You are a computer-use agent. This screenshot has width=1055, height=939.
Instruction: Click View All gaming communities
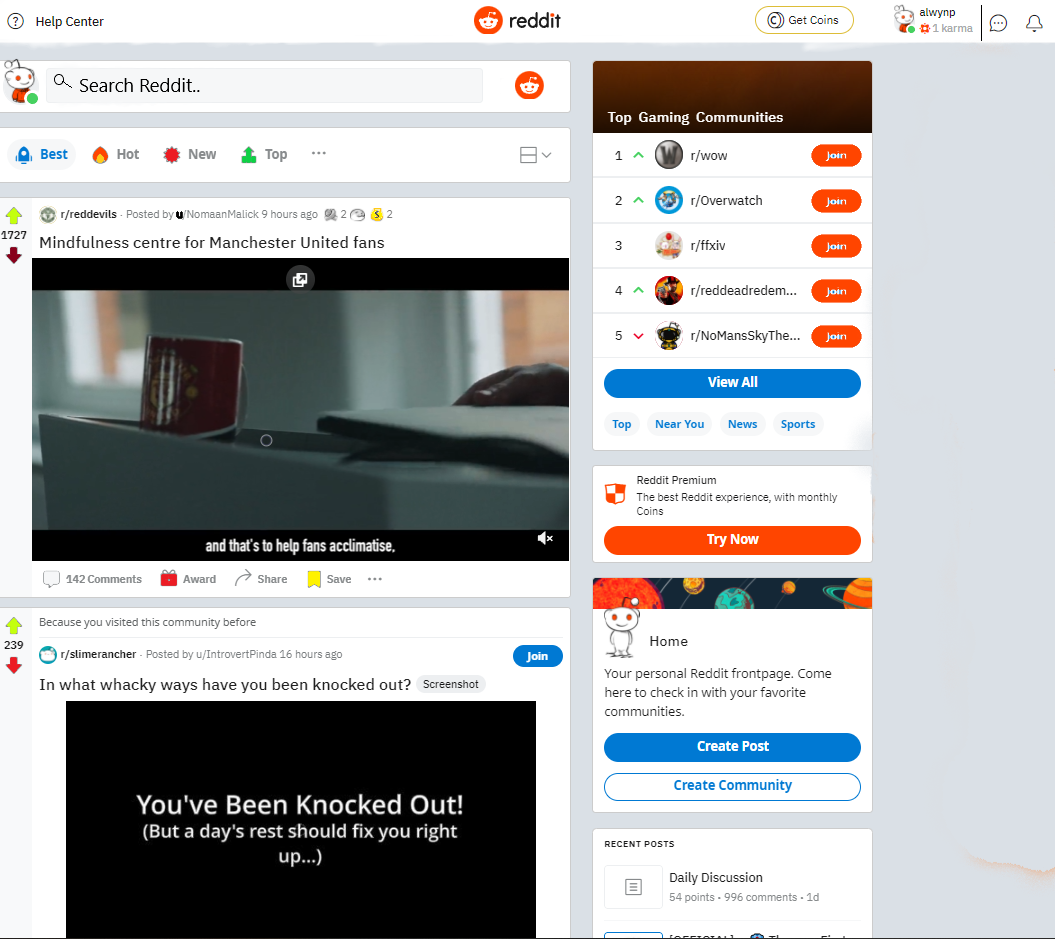[x=732, y=383]
